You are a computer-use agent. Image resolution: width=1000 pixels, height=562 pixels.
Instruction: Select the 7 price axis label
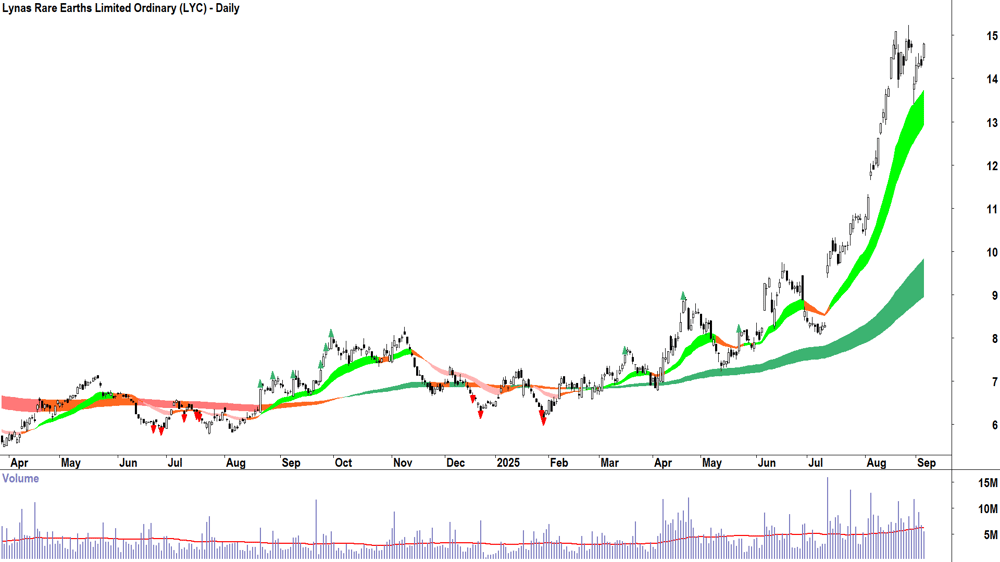pos(995,382)
